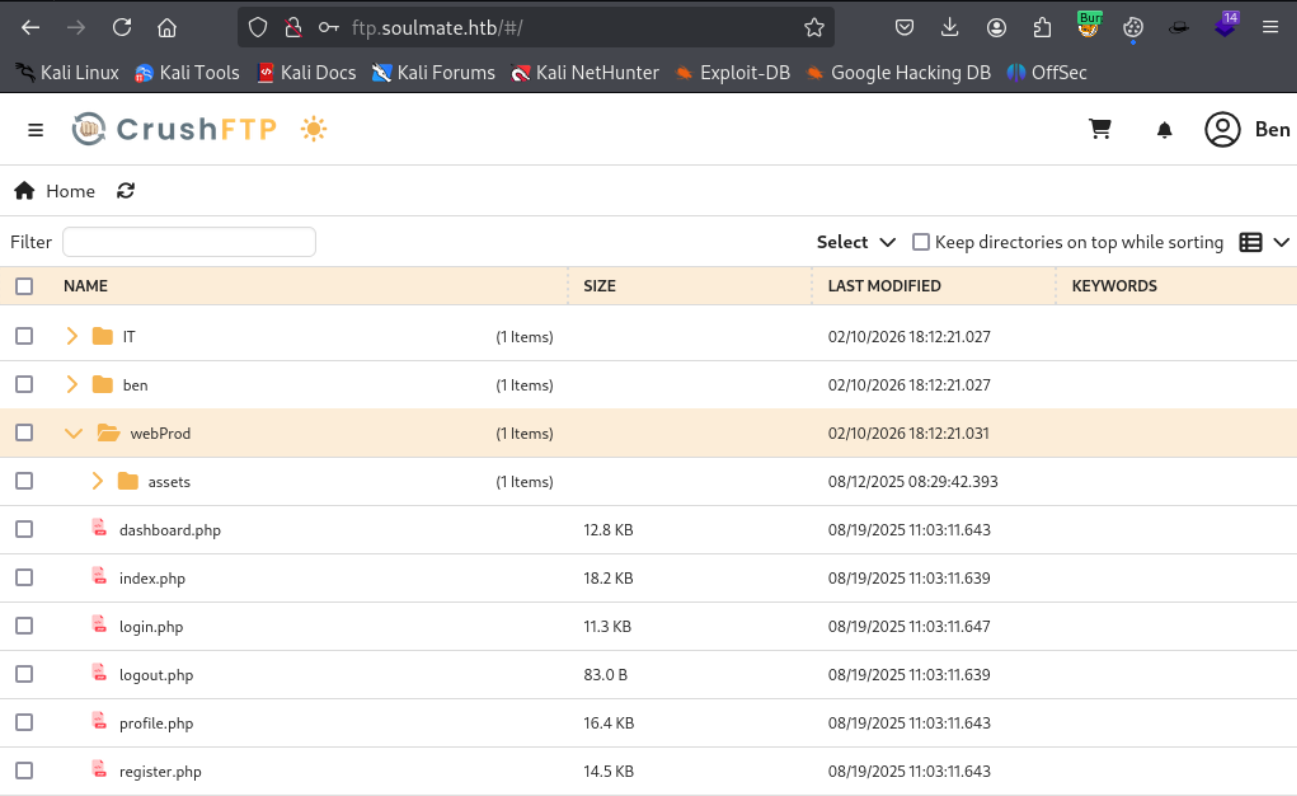Select all files via header checkbox
Screen dimensions: 1297x796
tap(24, 286)
